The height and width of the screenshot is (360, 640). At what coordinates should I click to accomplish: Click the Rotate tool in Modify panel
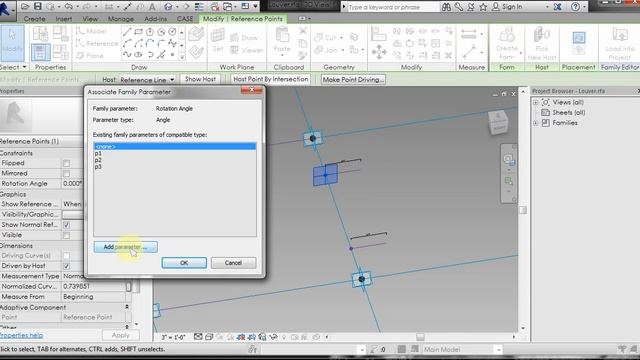(x=410, y=43)
